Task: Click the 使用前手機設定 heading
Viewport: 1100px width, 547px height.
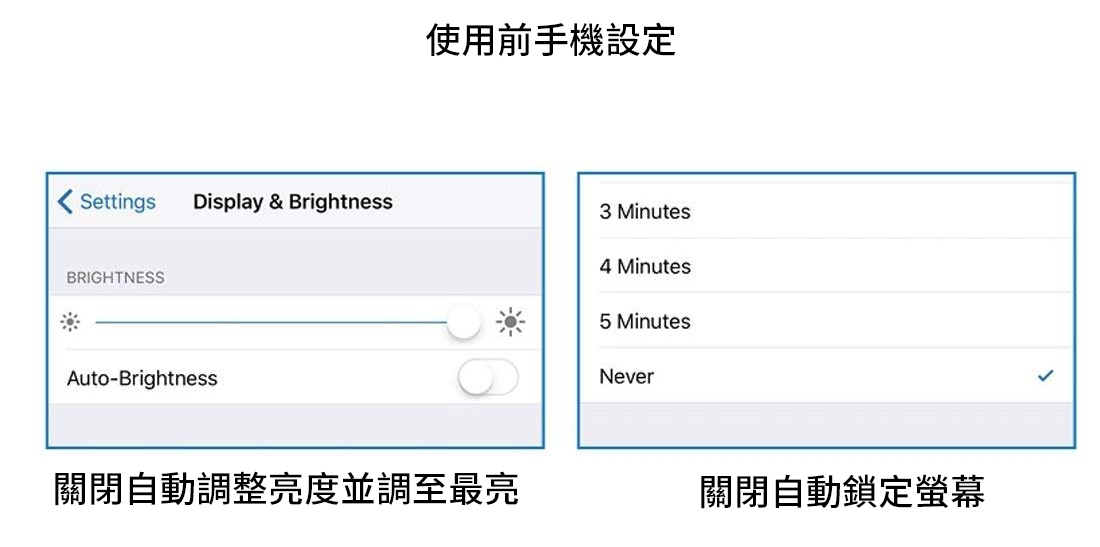Action: [x=550, y=41]
